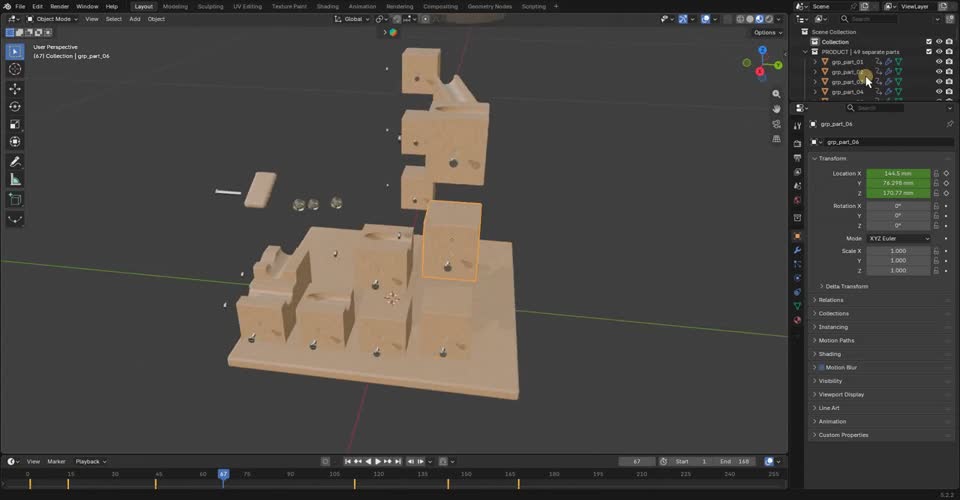
Task: Switch to the Modeling workspace tab
Action: 175,6
